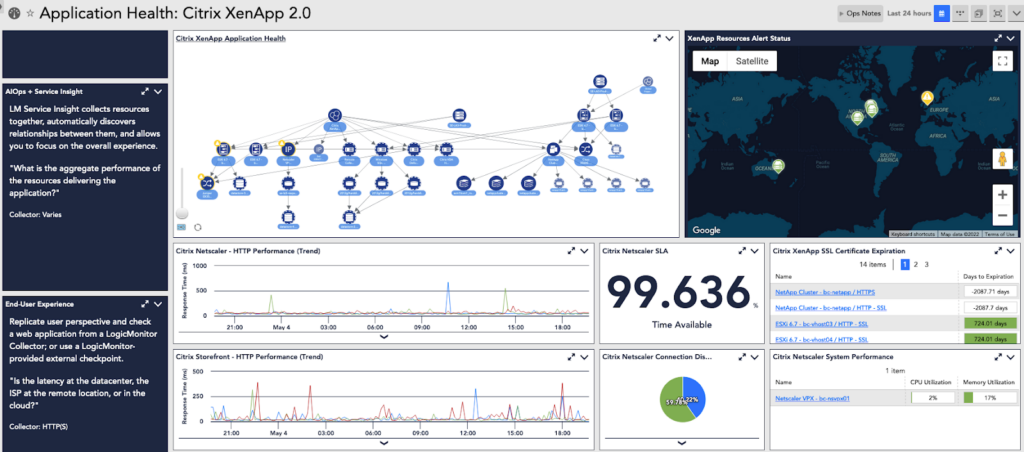The width and height of the screenshot is (1024, 452).
Task: Expand XenApp Resources Alert Status widget
Action: click(x=999, y=39)
